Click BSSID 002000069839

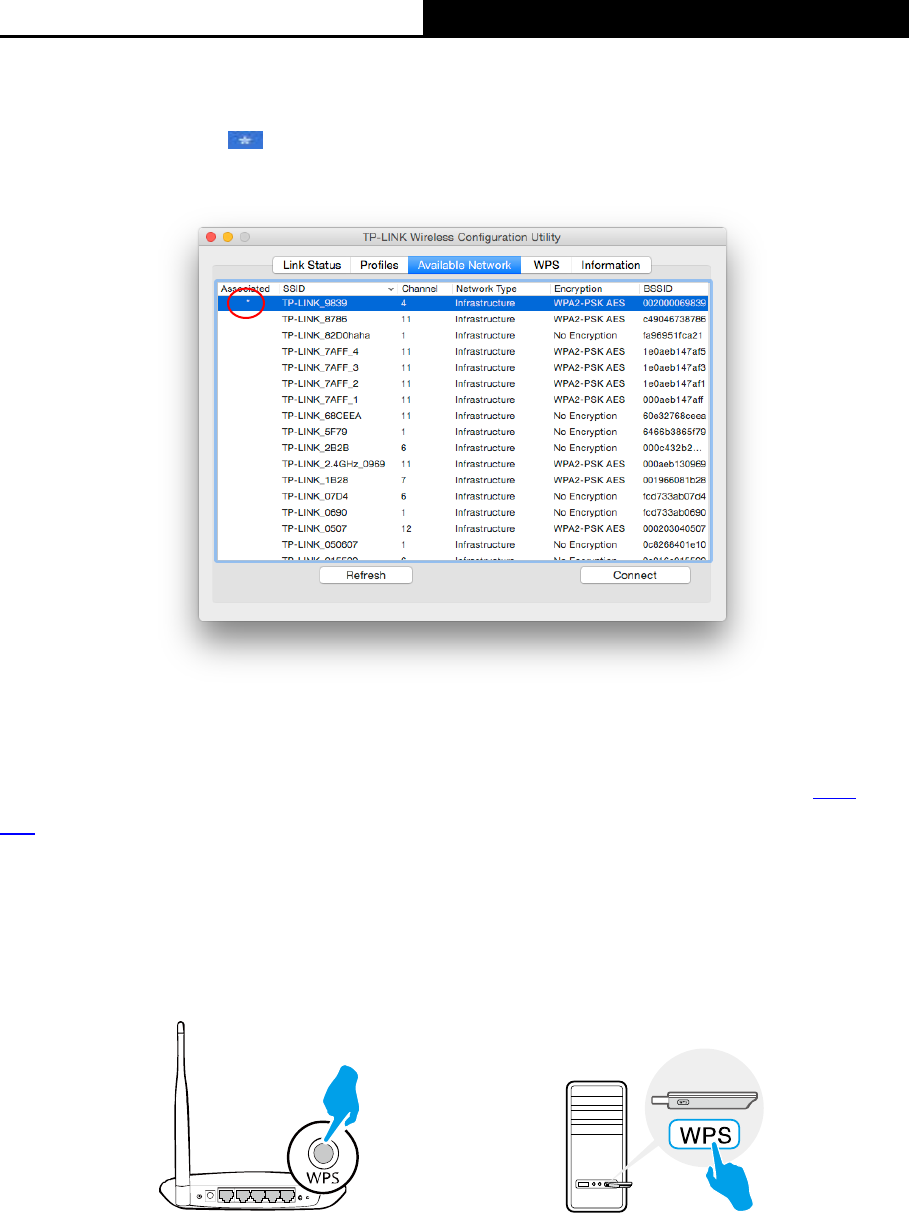(x=675, y=303)
